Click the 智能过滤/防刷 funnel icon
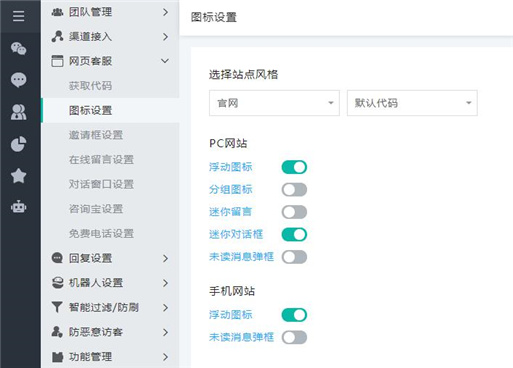This screenshot has height=368, width=513. tap(57, 307)
